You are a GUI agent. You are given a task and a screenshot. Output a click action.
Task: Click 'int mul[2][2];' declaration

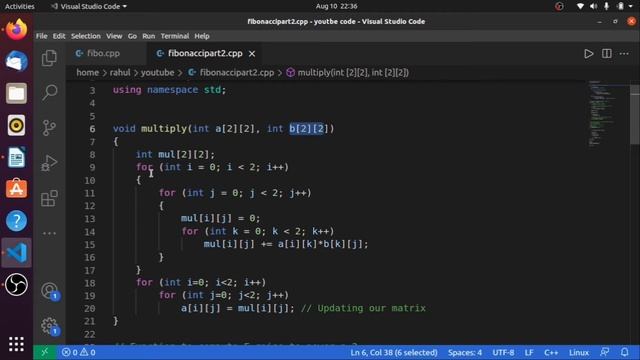175,154
